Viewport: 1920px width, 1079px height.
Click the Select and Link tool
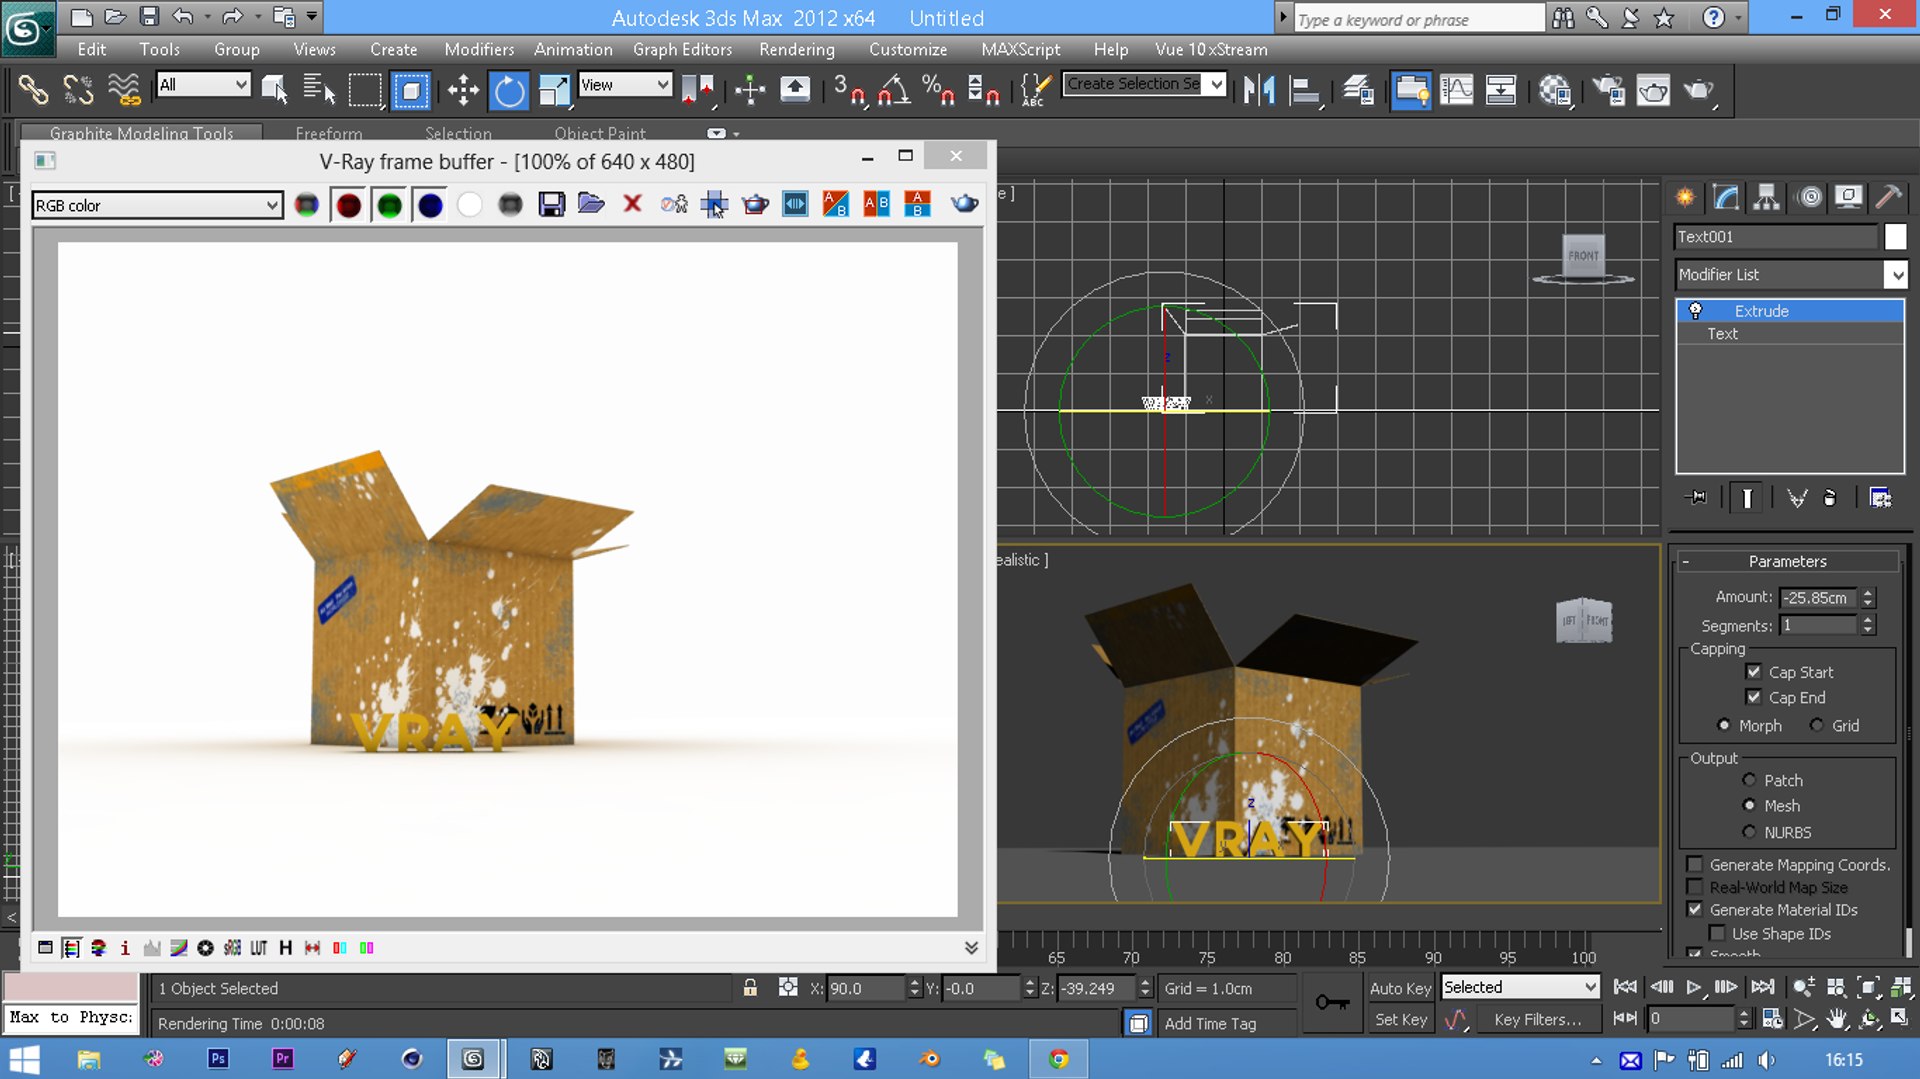pos(33,91)
